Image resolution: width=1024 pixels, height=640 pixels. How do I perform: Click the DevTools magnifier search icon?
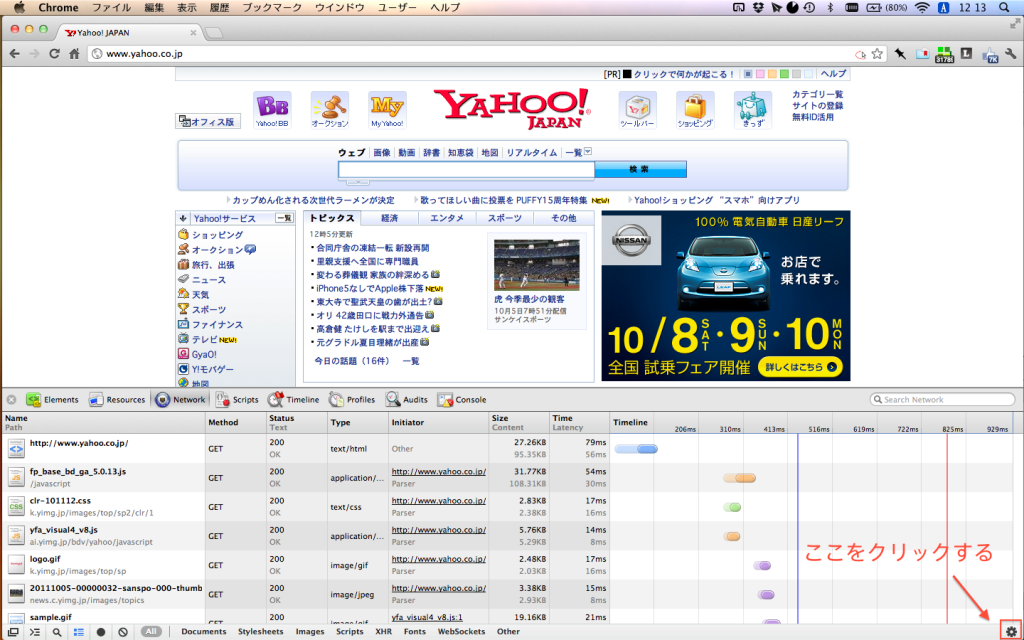[x=57, y=632]
